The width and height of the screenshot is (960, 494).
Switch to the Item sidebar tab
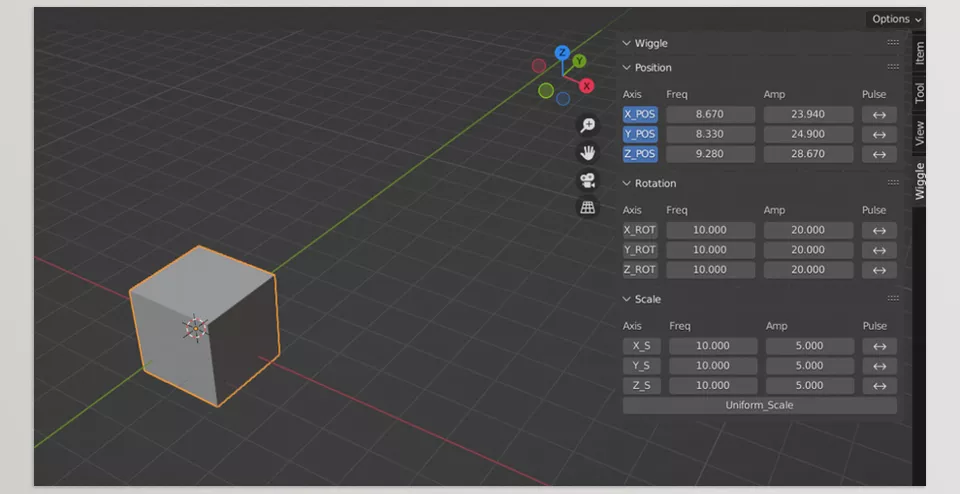click(919, 53)
